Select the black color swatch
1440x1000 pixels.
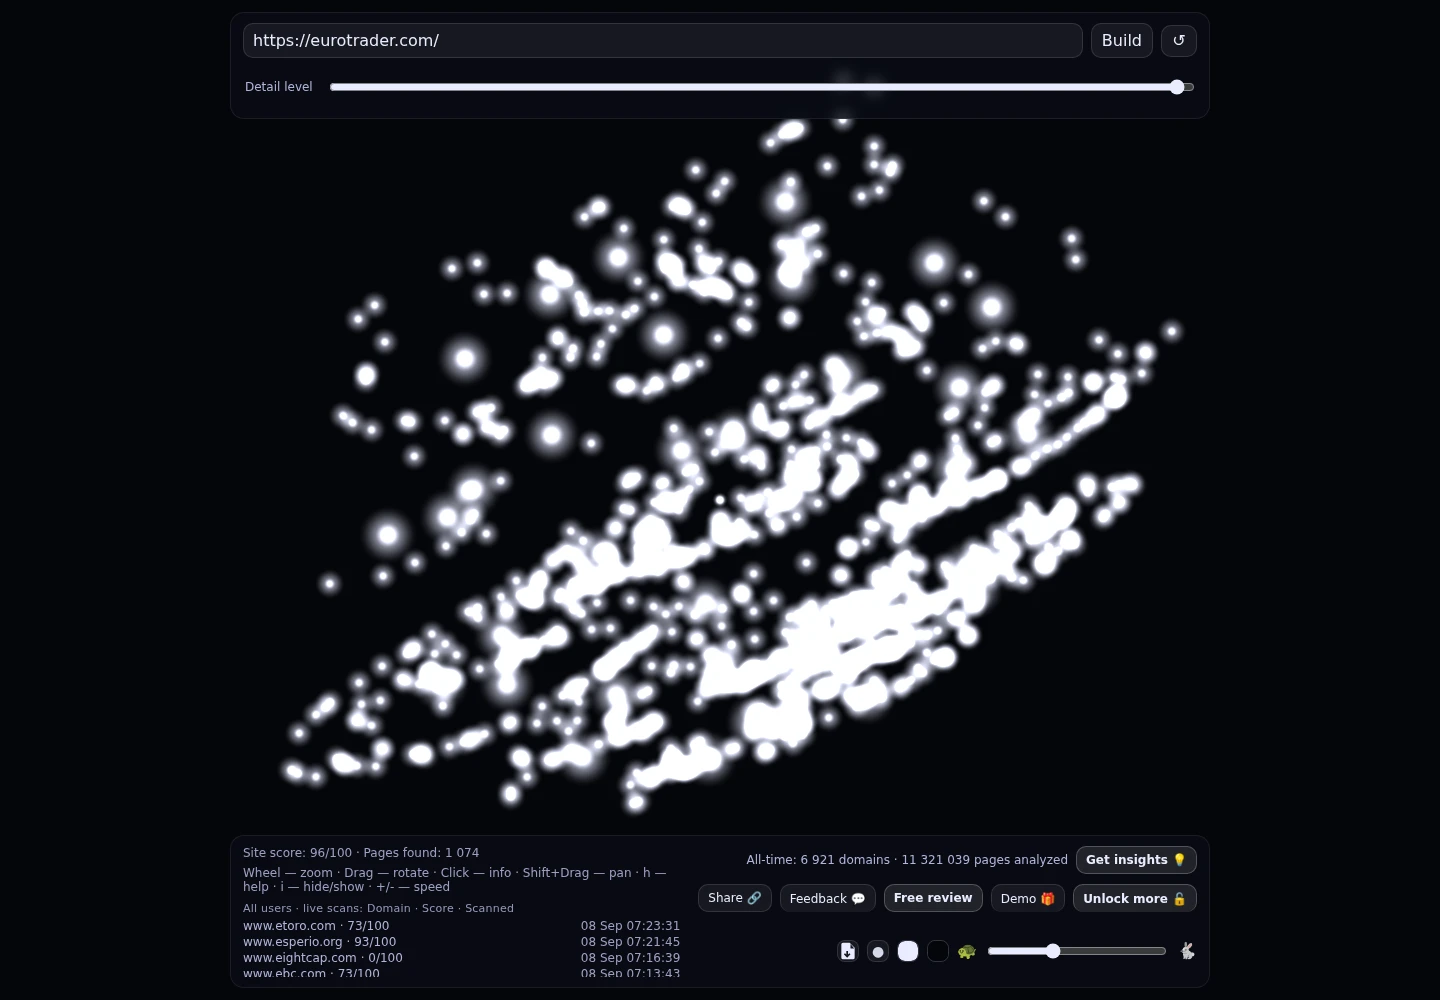938,951
